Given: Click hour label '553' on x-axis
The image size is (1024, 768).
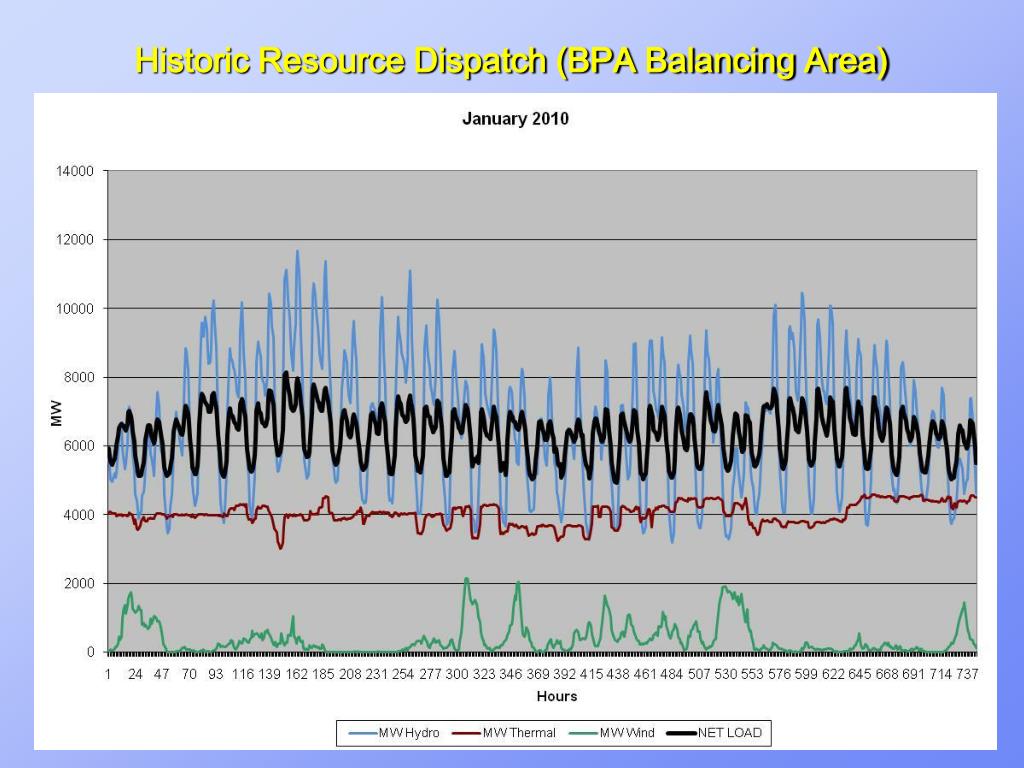Looking at the screenshot, I should point(752,674).
